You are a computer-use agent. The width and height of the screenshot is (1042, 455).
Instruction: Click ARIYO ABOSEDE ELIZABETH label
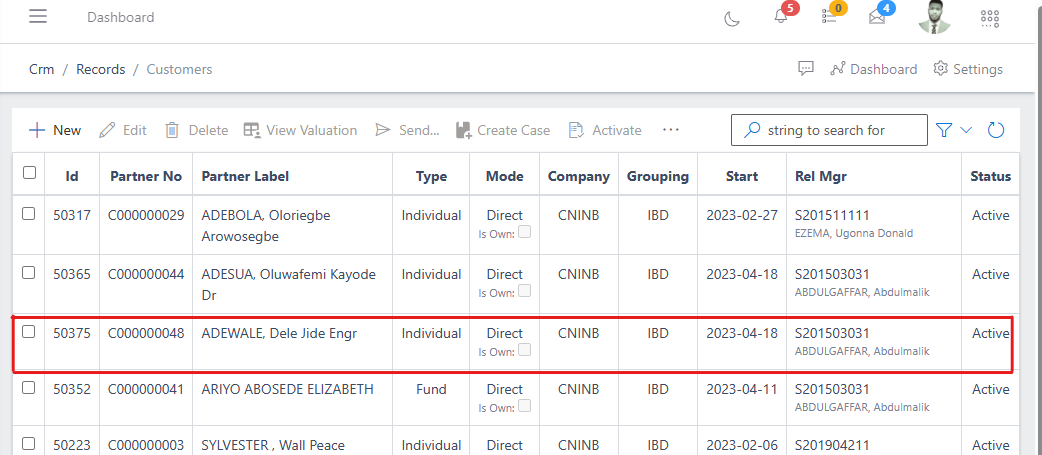(287, 389)
